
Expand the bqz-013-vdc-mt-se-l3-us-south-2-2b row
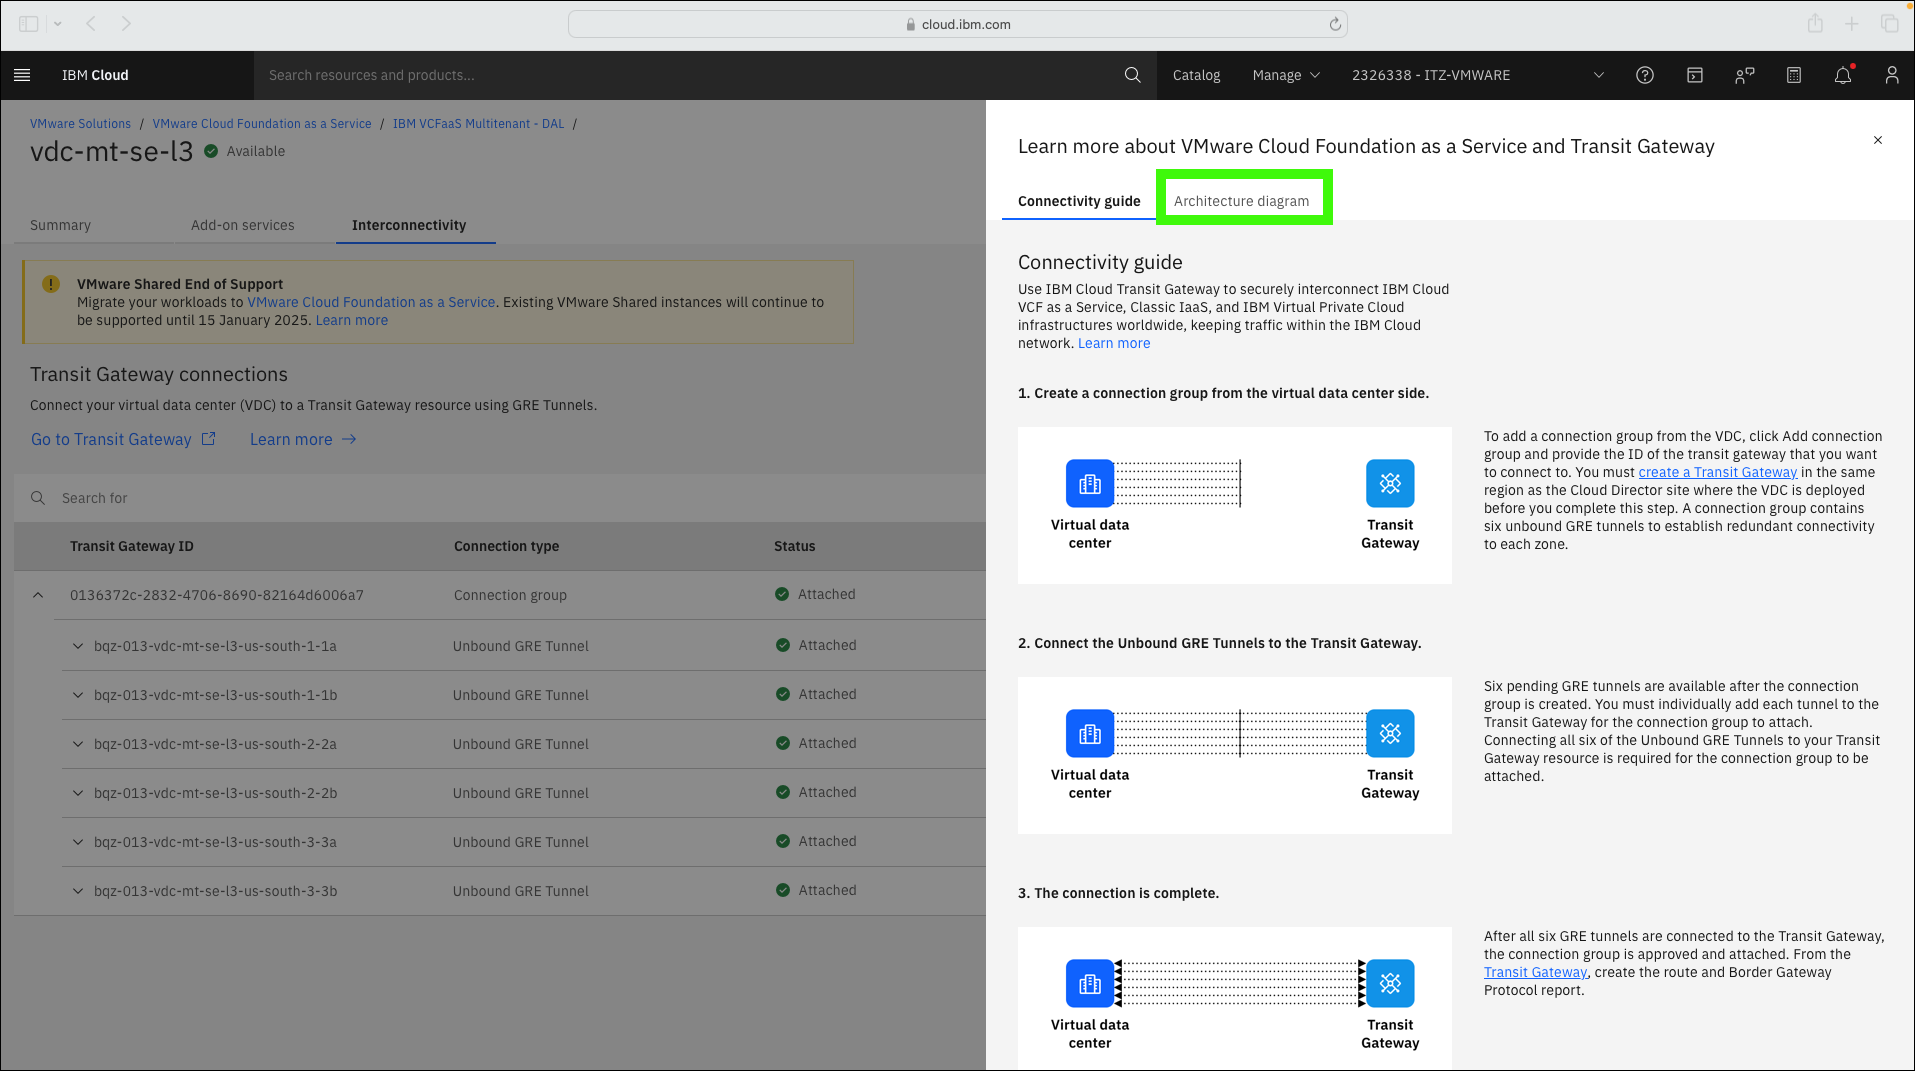click(x=77, y=793)
